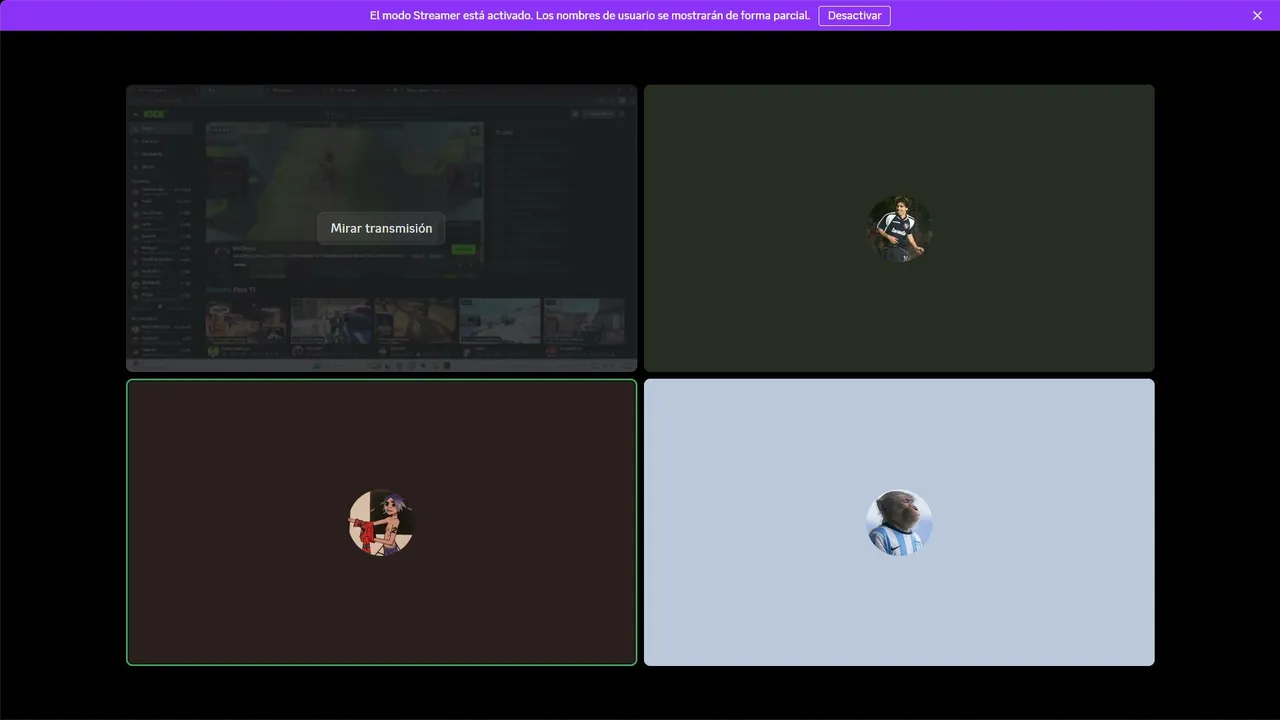Click the Desactivar button in the Streamer banner
This screenshot has width=1280, height=720.
854,15
